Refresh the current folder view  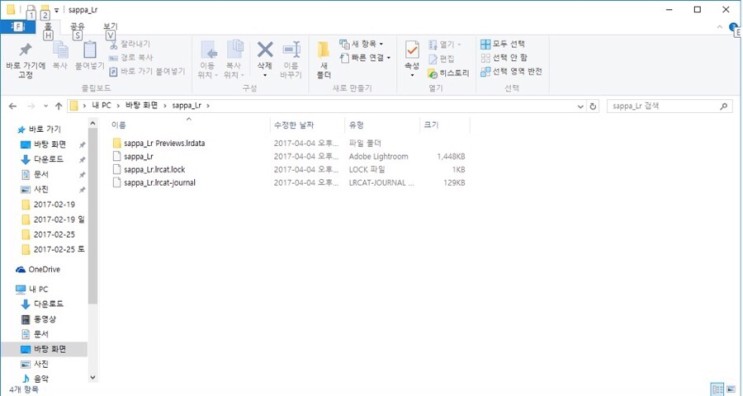pyautogui.click(x=593, y=107)
